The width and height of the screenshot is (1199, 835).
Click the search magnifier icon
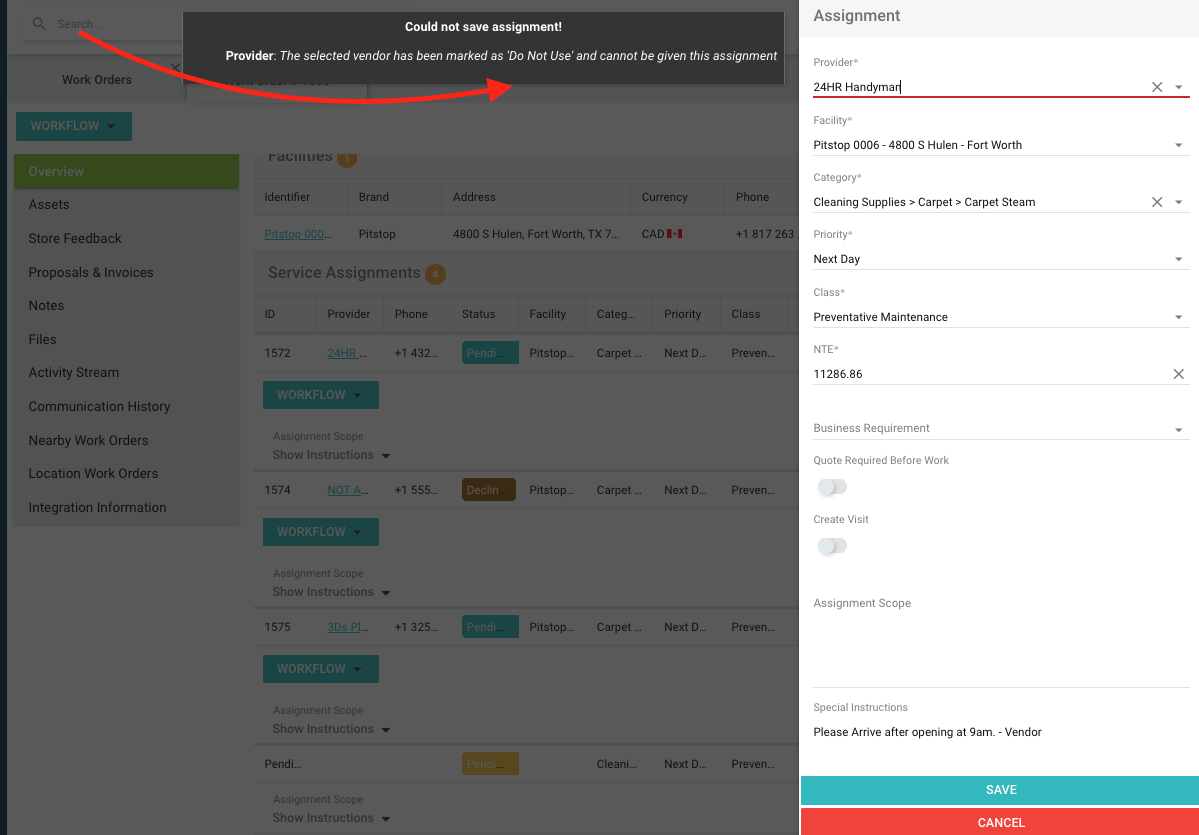click(x=40, y=24)
